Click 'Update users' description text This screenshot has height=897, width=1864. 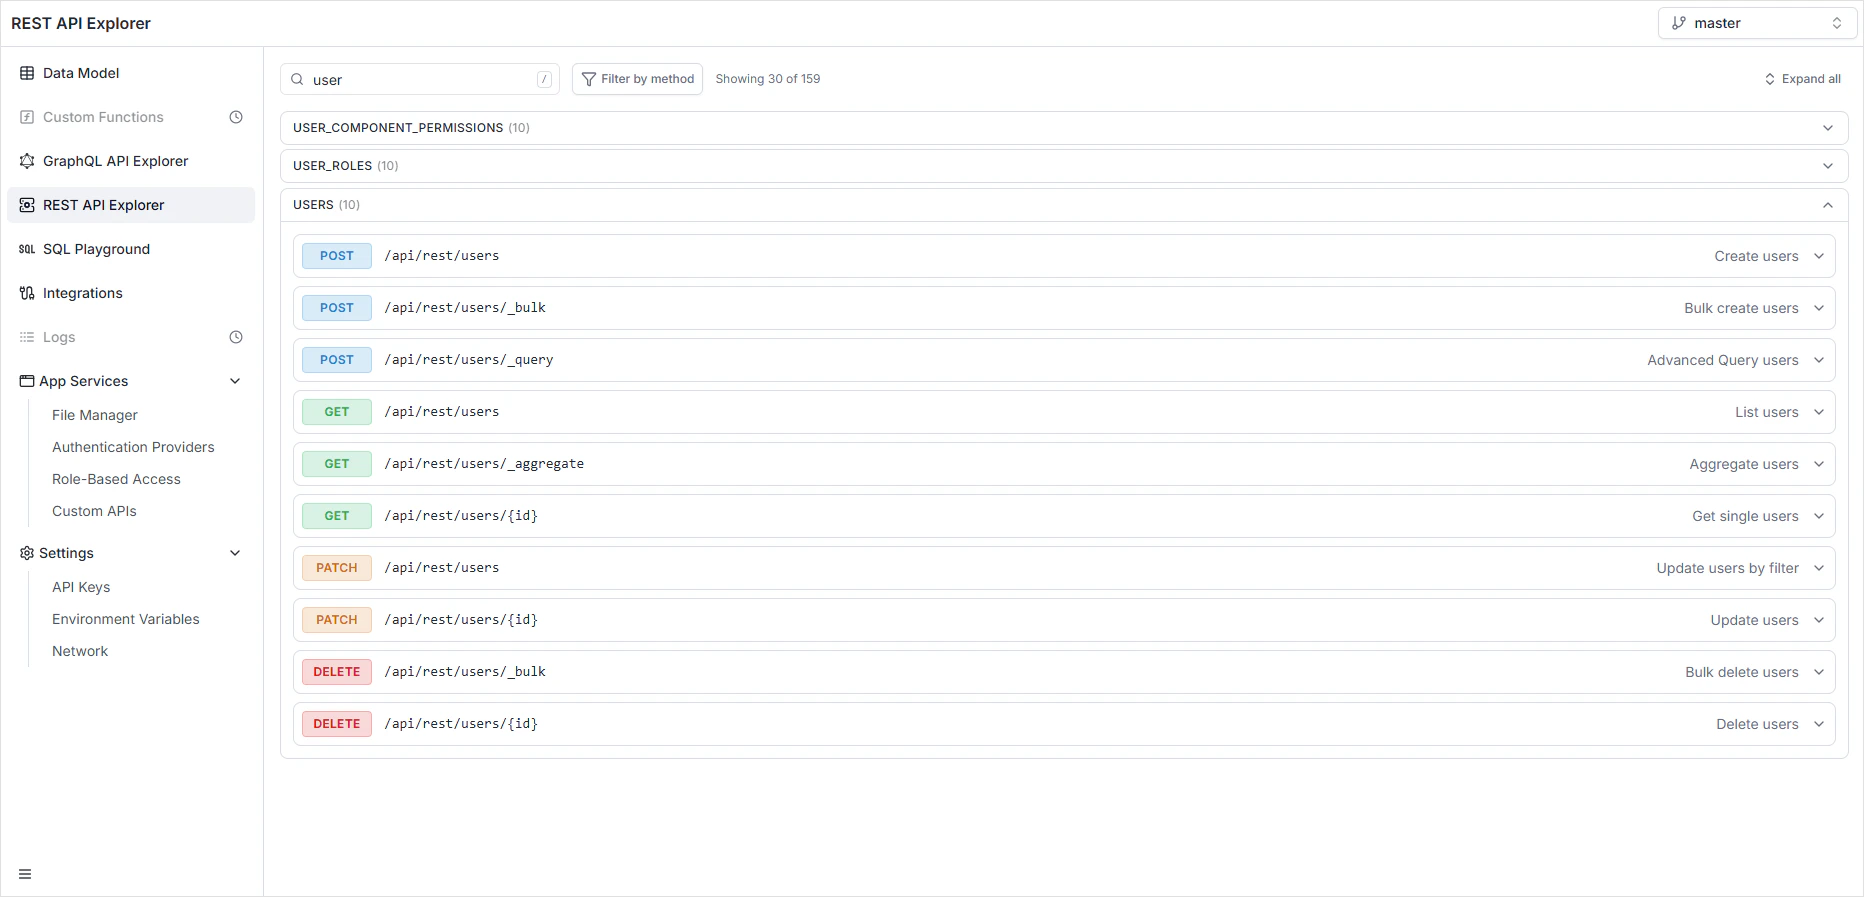[1754, 620]
